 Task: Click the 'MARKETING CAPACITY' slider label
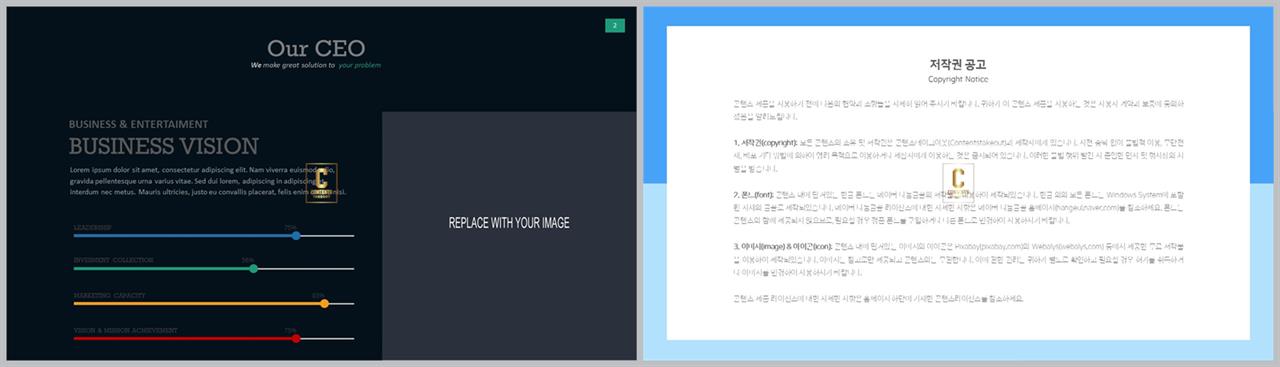point(110,295)
